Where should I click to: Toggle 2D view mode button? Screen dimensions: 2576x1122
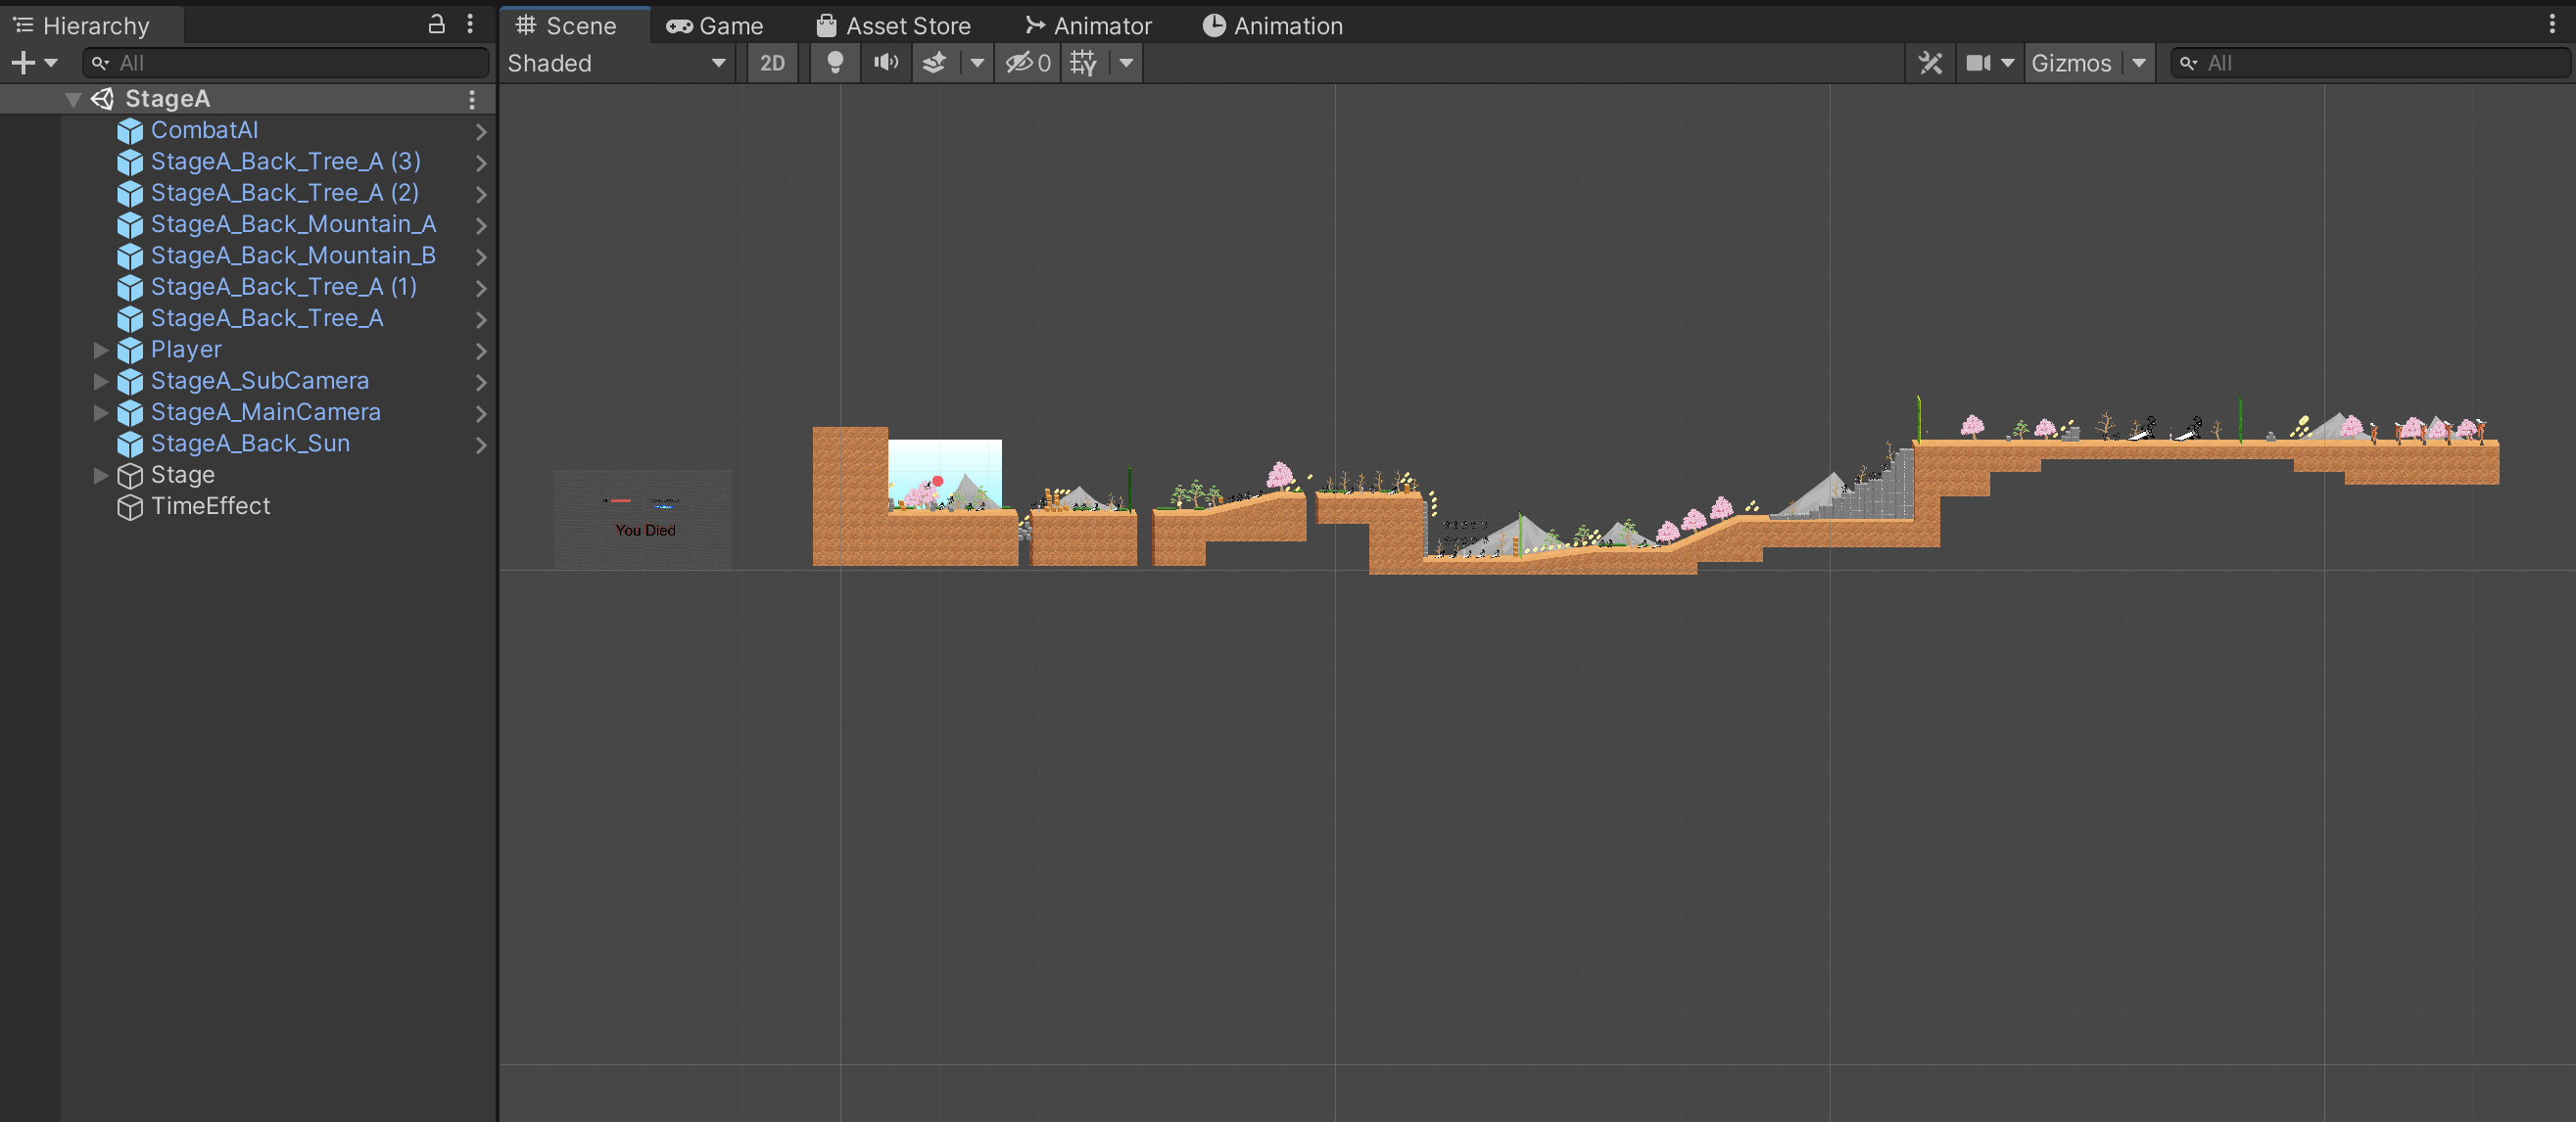tap(772, 63)
